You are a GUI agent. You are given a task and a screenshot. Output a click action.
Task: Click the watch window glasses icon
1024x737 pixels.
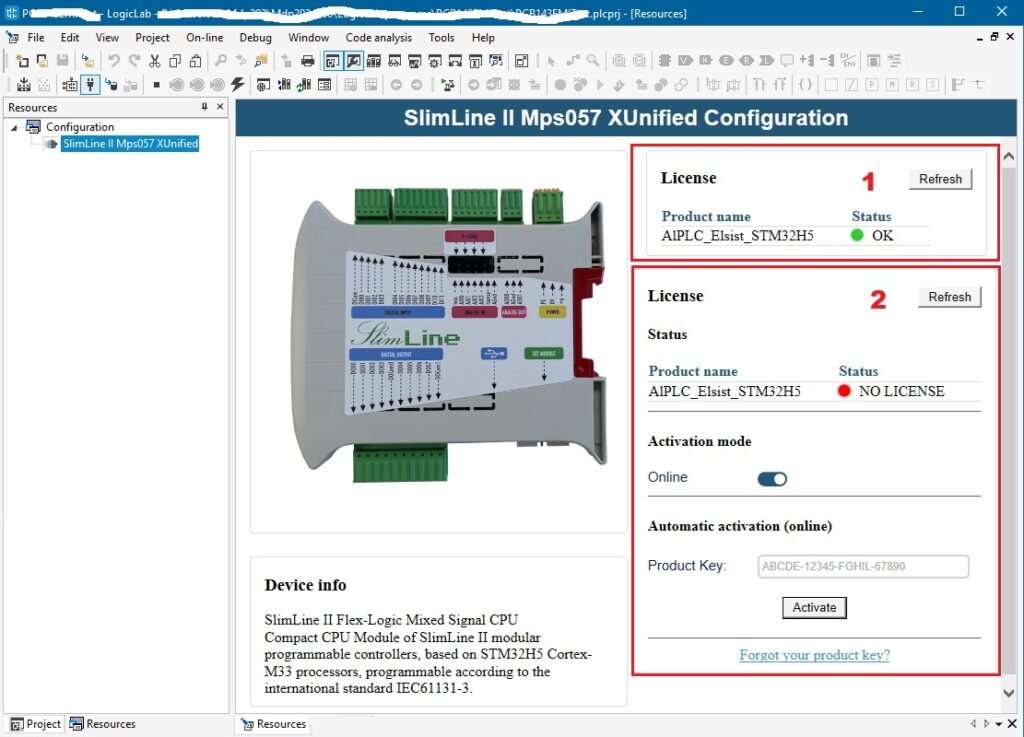[x=394, y=61]
